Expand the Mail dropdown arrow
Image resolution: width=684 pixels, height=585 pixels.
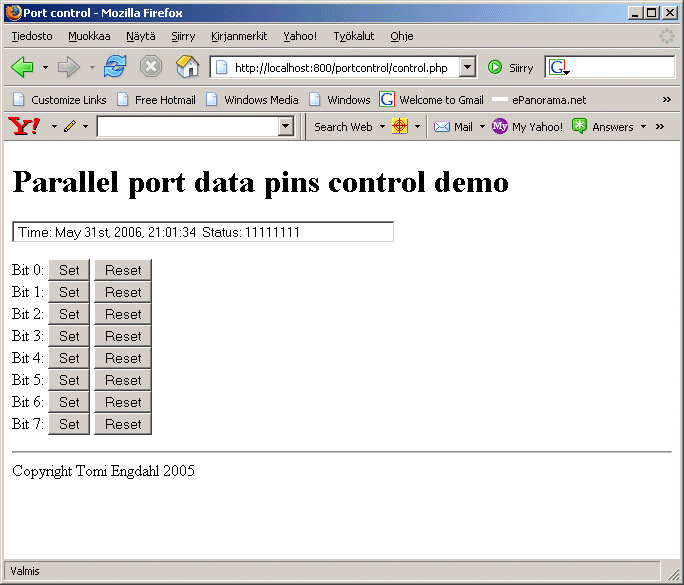coord(482,127)
